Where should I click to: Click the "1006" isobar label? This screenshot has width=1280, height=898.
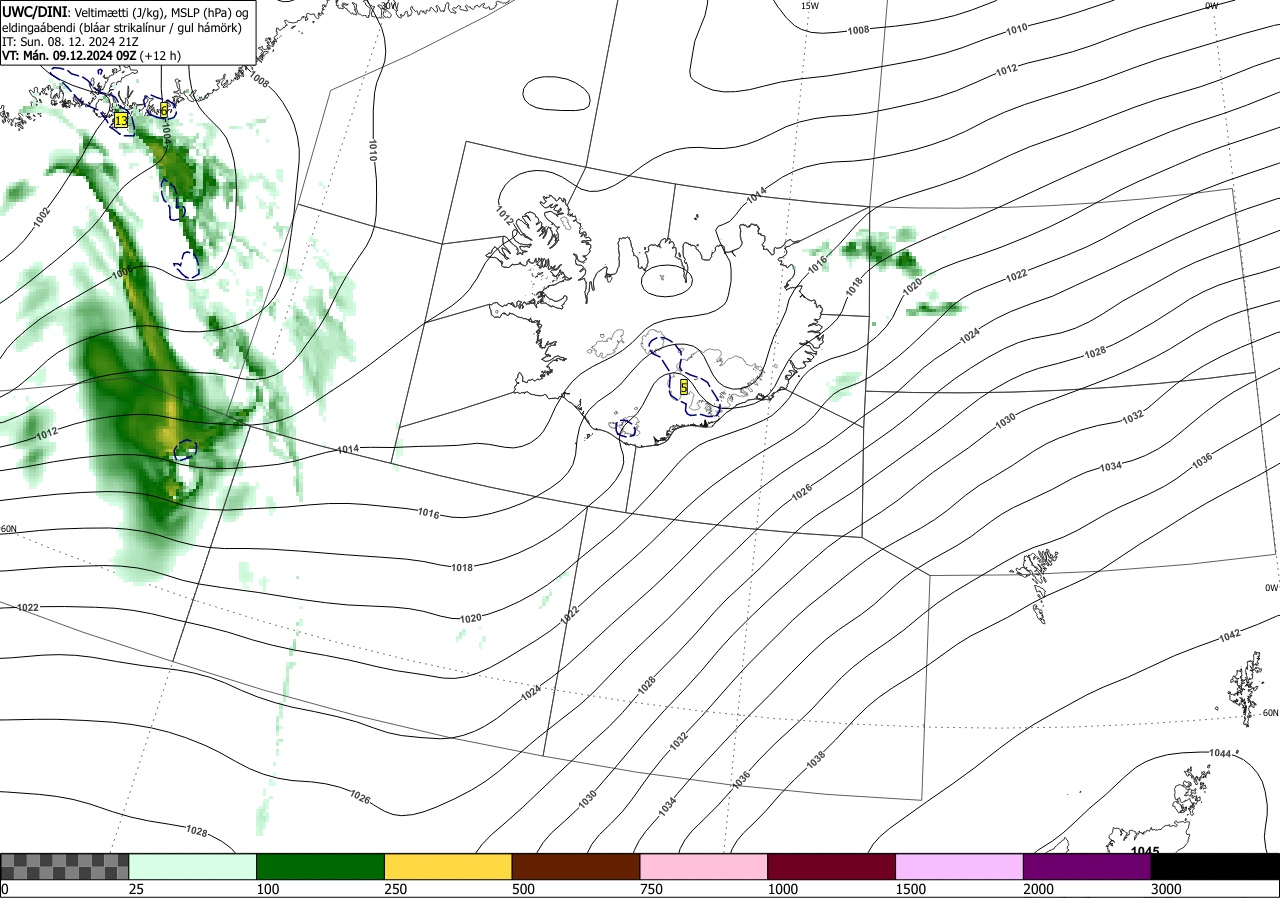point(121,272)
